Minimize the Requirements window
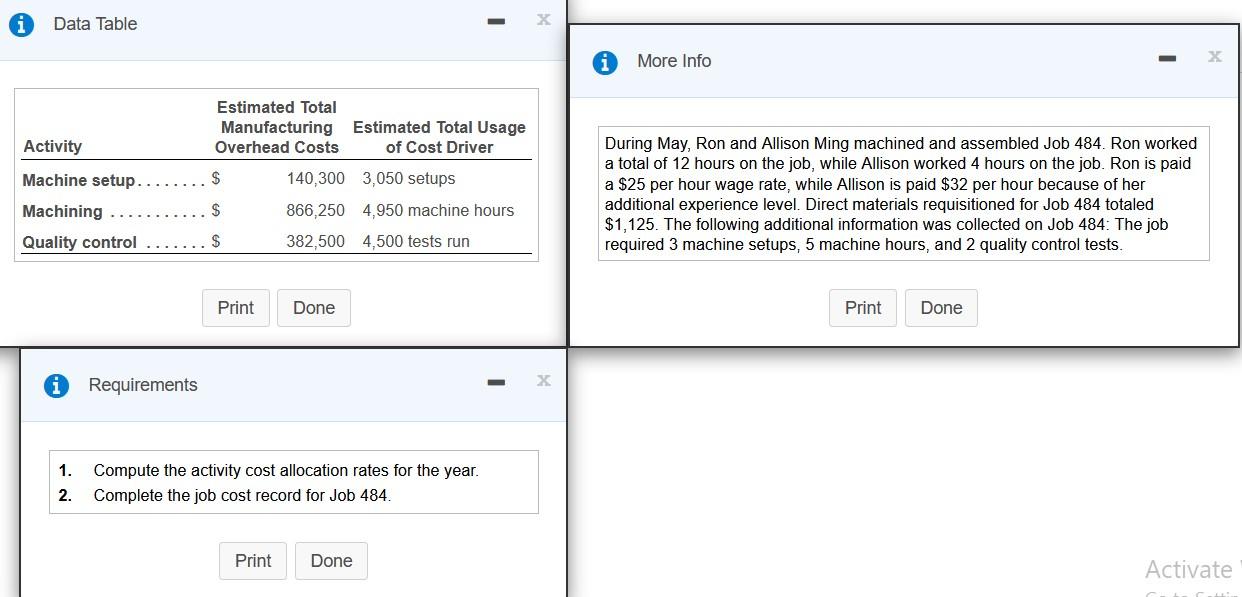This screenshot has height=597, width=1242. pos(496,381)
